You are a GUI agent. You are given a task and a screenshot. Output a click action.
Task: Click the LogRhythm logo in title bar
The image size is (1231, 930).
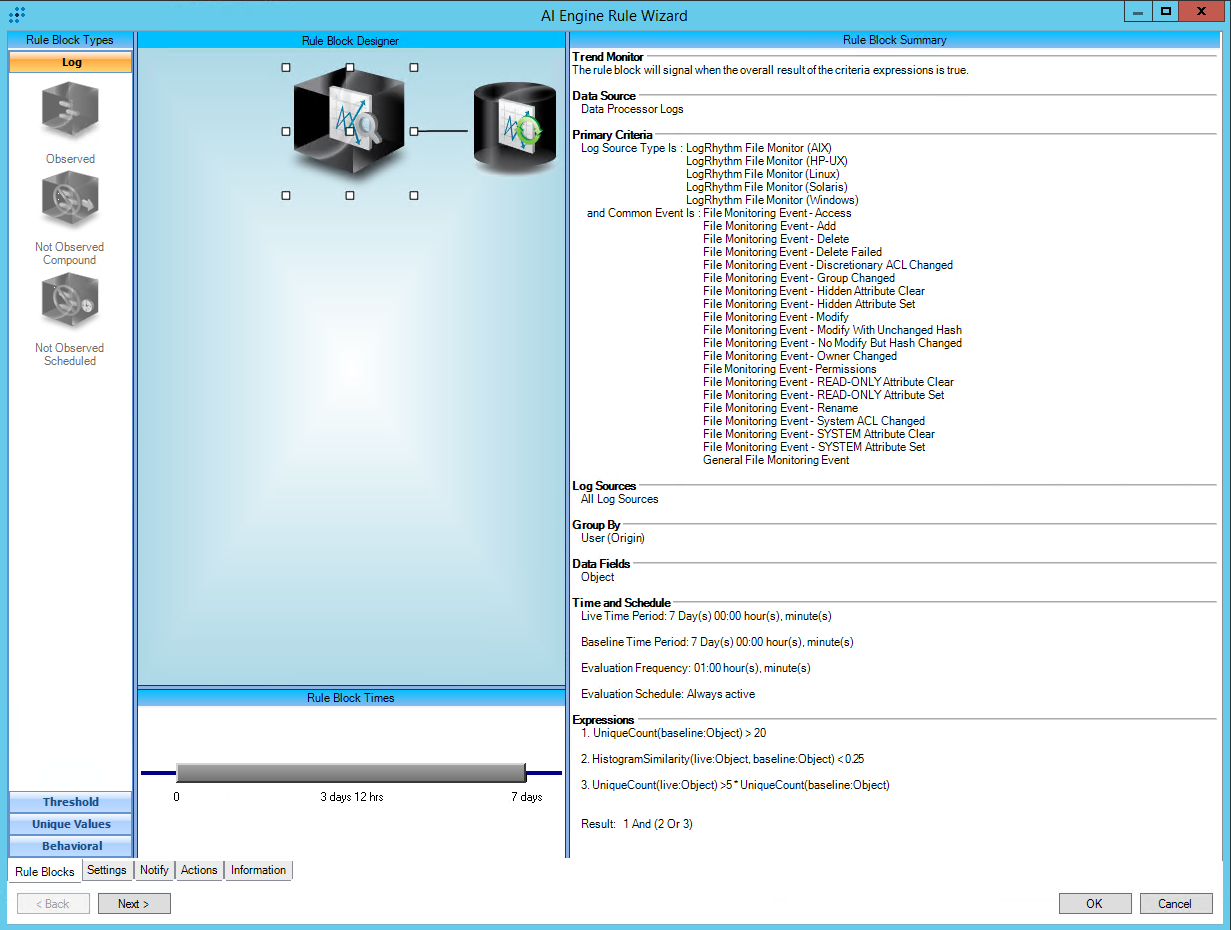click(17, 15)
